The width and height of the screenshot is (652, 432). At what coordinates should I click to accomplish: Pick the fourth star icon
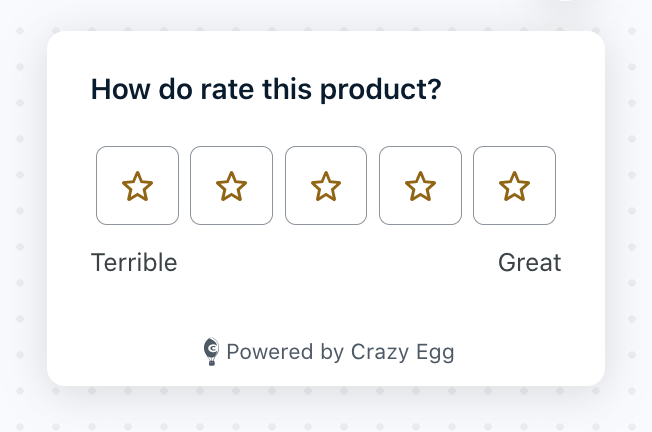pos(420,186)
